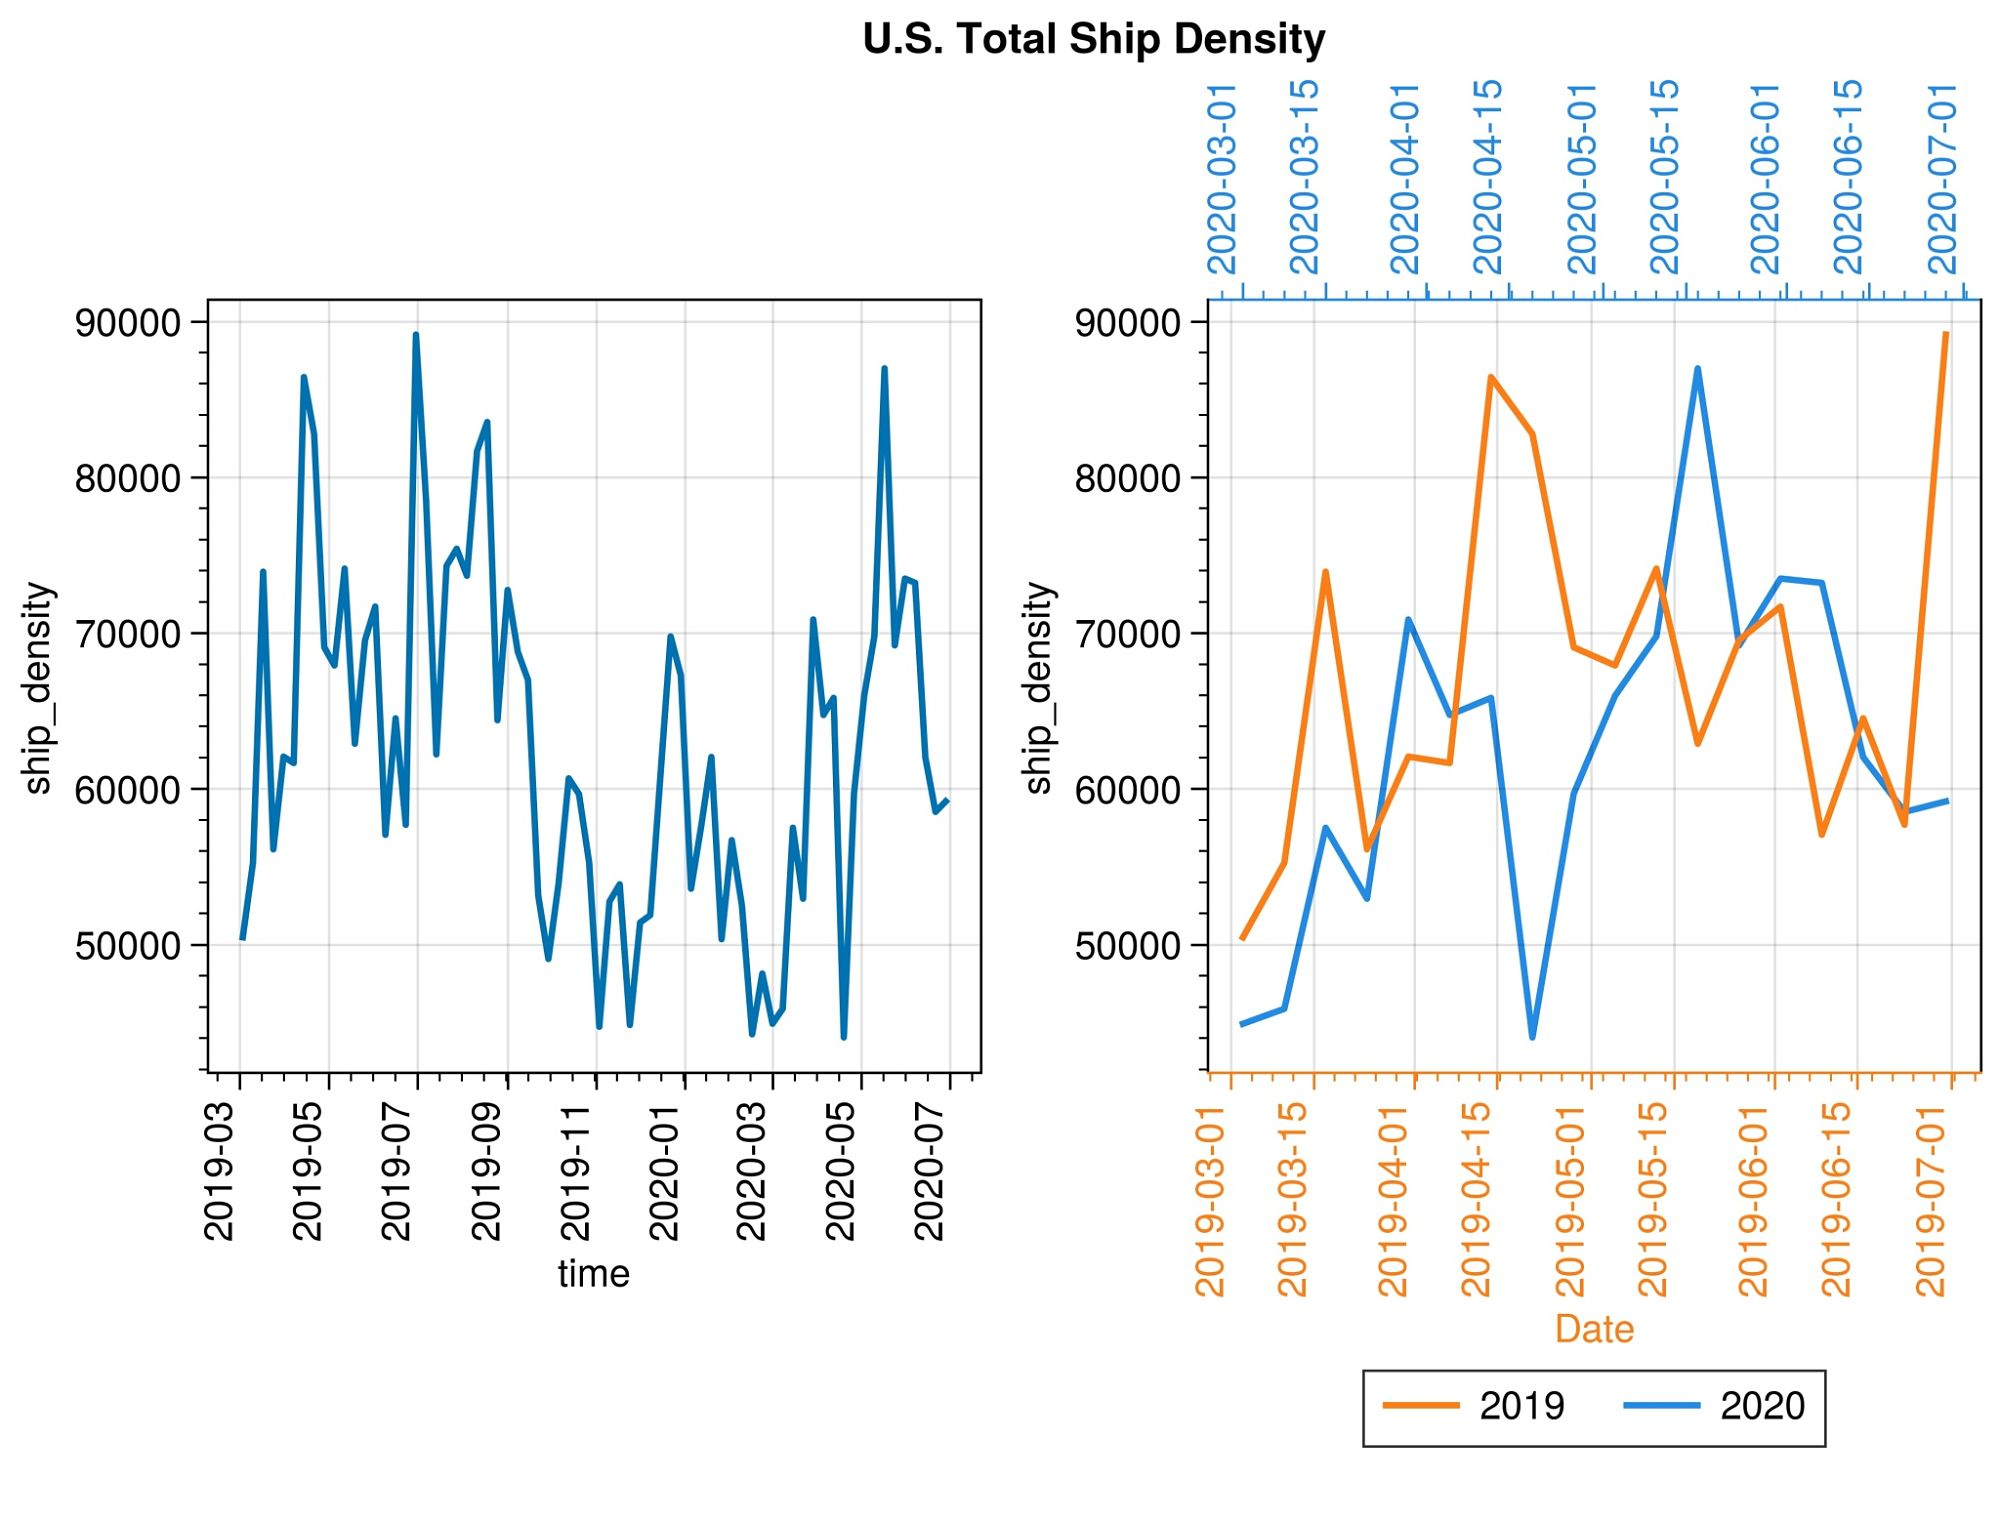Click the orange '2019-05-15' bottom axis label
This screenshot has width=2000, height=1521.
point(1653,1200)
